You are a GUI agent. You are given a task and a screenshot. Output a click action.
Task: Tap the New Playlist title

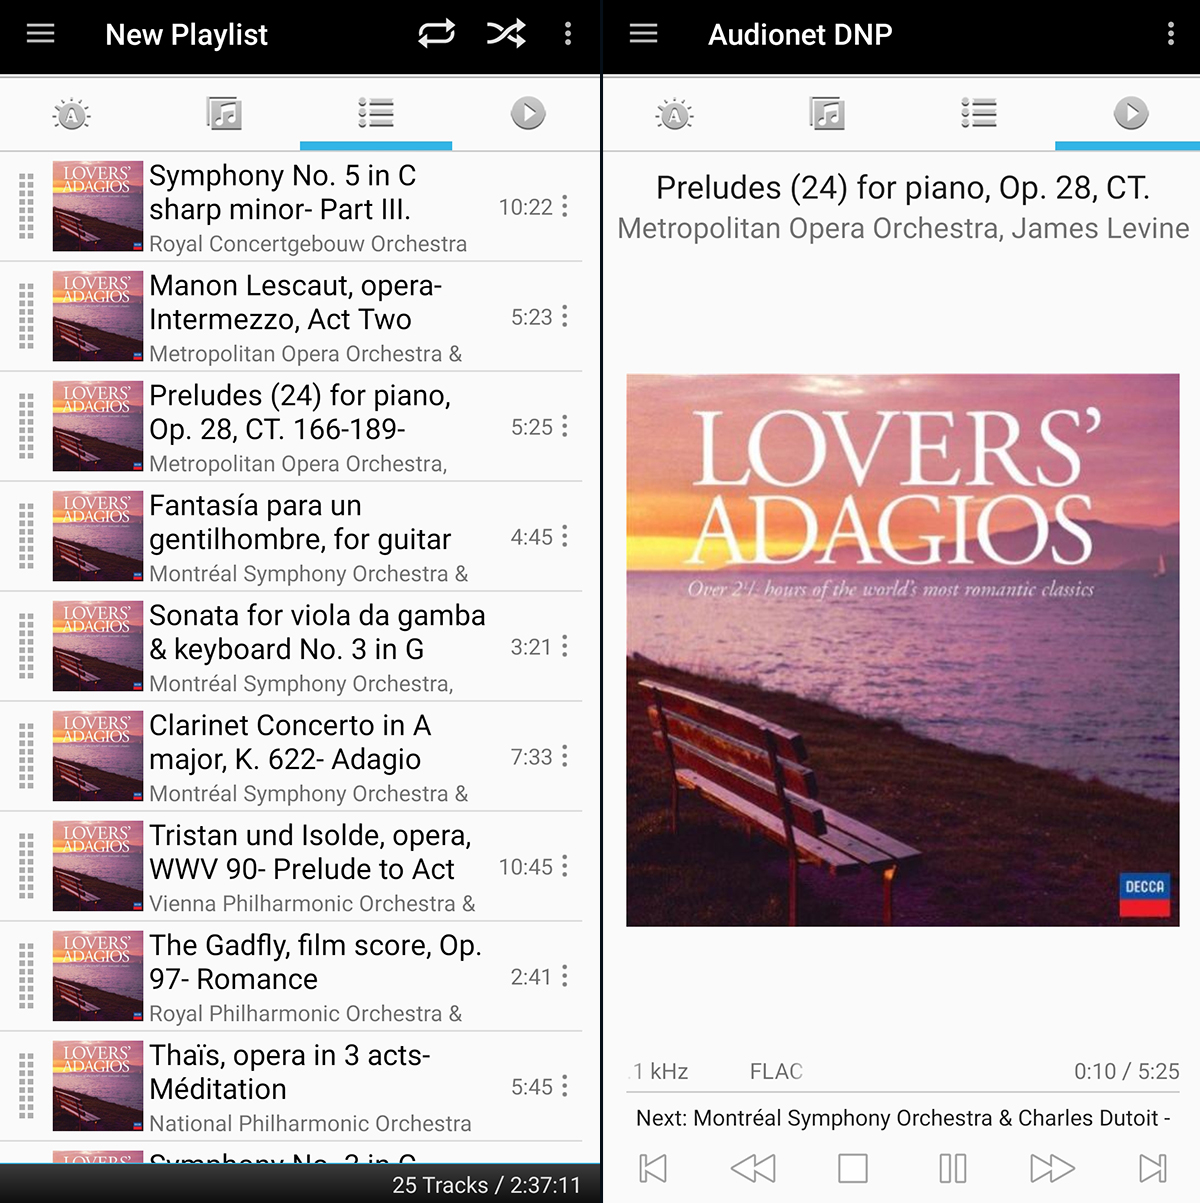tap(186, 35)
